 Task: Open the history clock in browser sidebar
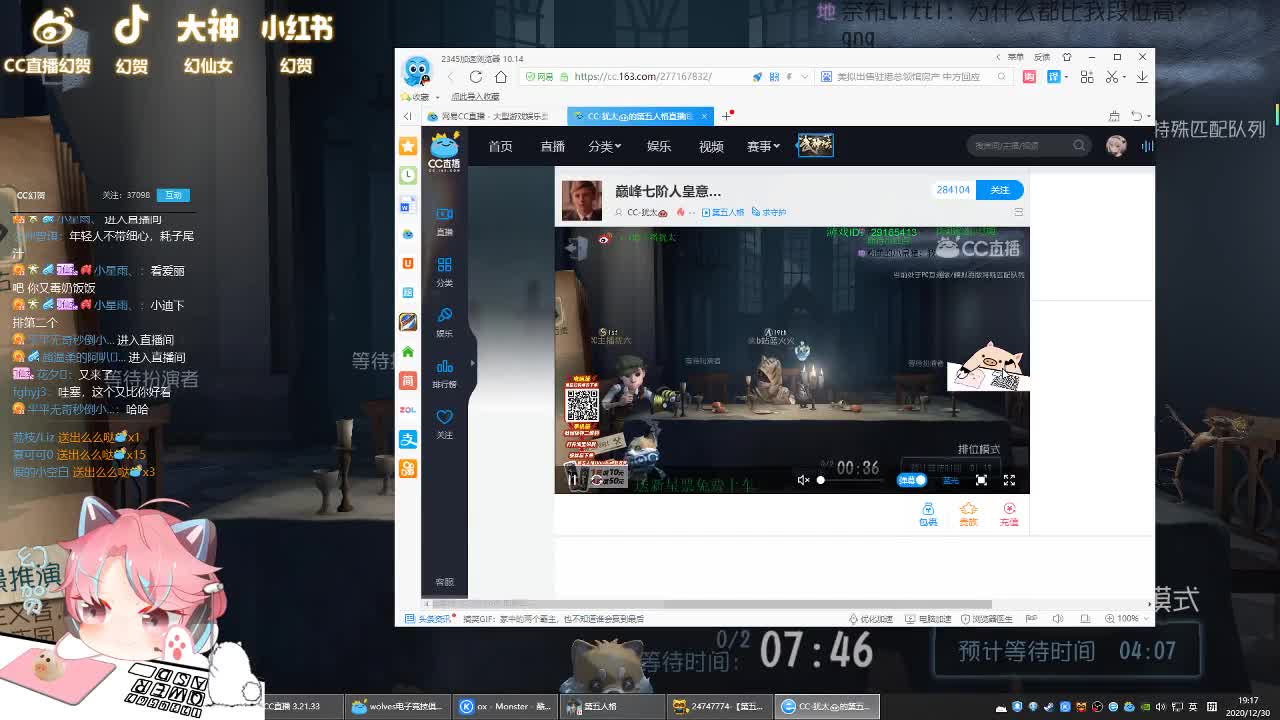[408, 175]
